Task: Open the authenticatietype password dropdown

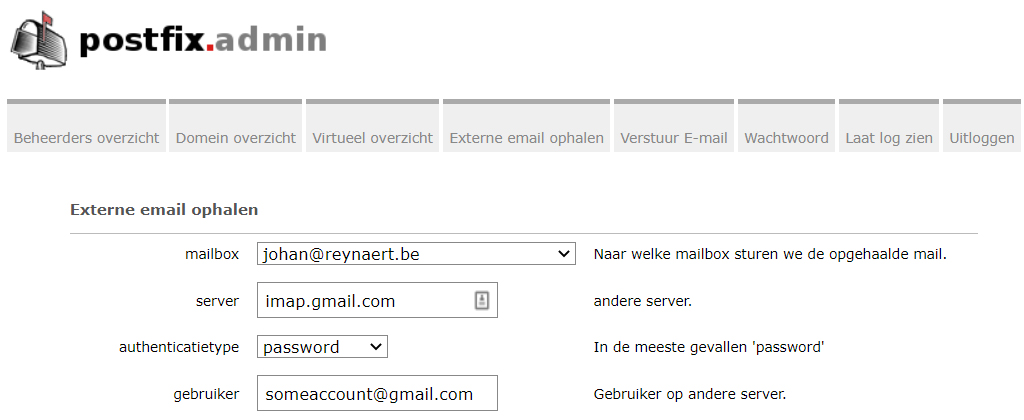Action: click(322, 347)
